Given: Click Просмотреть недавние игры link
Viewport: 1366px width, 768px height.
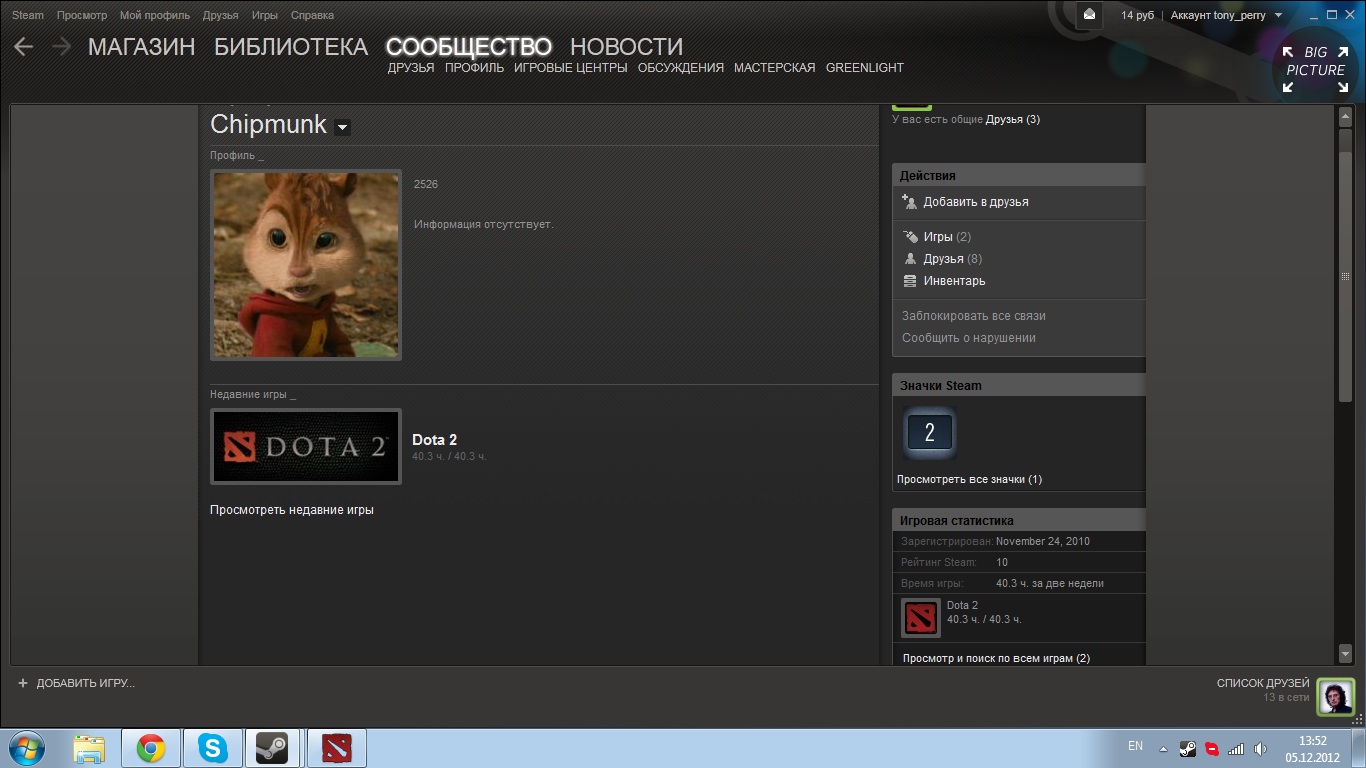Looking at the screenshot, I should coord(292,510).
